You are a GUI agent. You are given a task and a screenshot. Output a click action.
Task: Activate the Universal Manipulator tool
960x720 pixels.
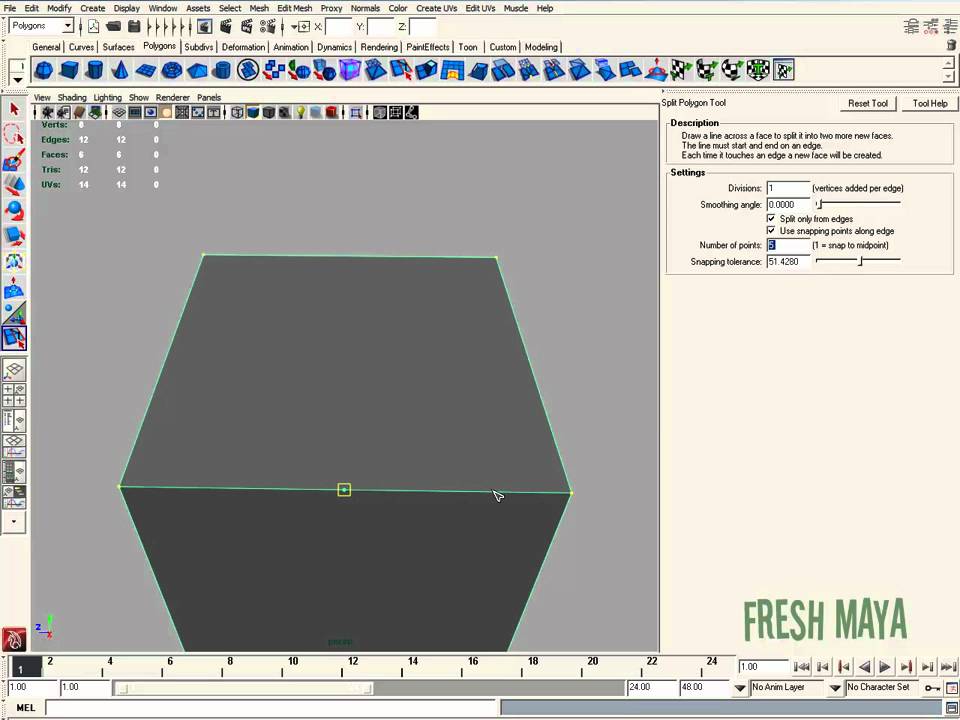tap(14, 261)
